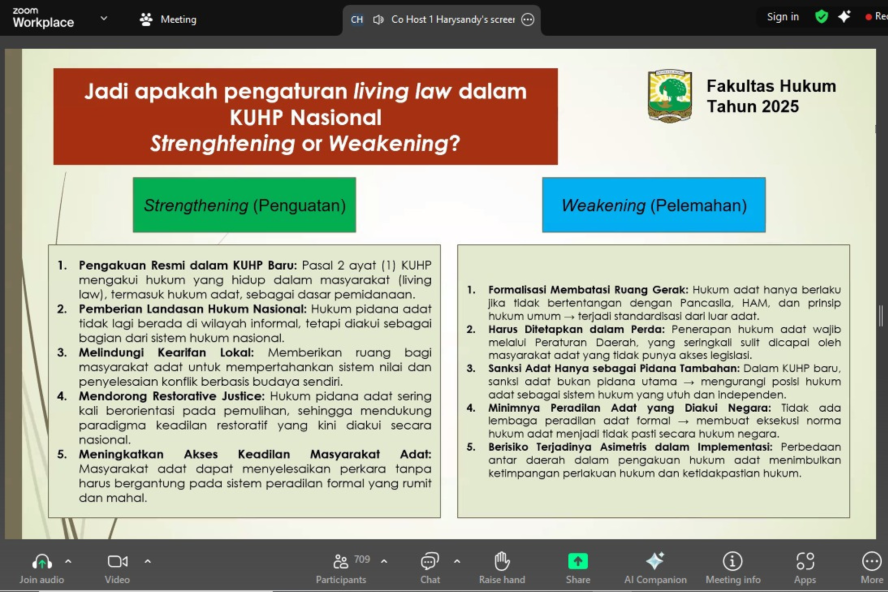Open the Co Host 1 Harysandy's screen tab
Image resolution: width=888 pixels, height=592 pixels.
point(440,19)
